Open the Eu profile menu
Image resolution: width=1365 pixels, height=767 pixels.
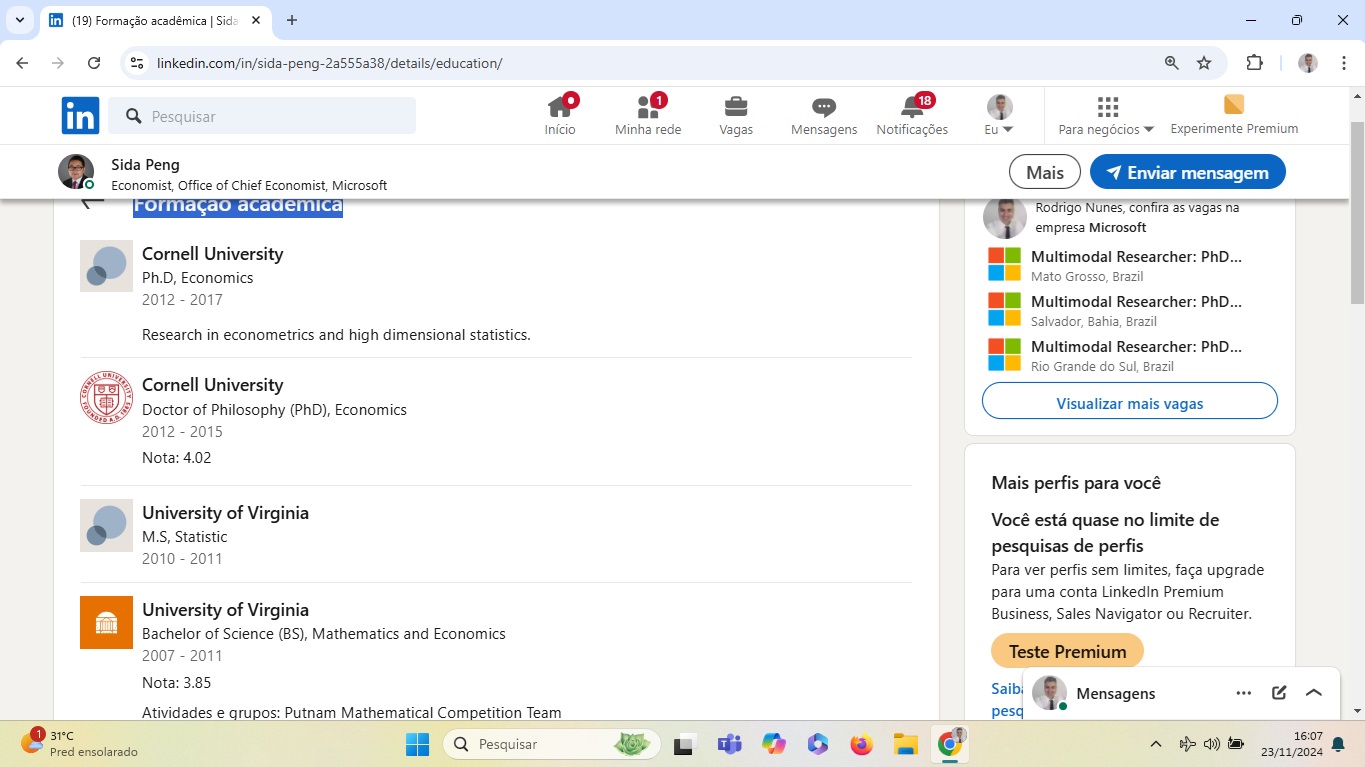[x=999, y=116]
